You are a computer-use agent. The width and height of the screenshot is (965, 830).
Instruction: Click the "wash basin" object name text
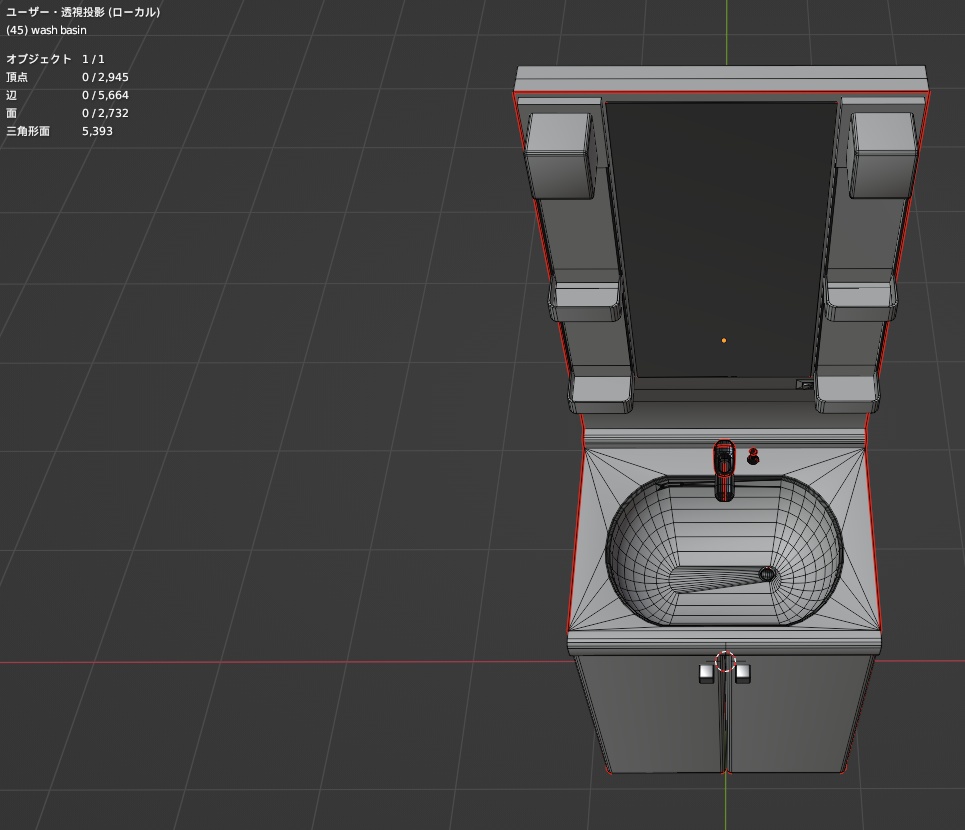59,30
